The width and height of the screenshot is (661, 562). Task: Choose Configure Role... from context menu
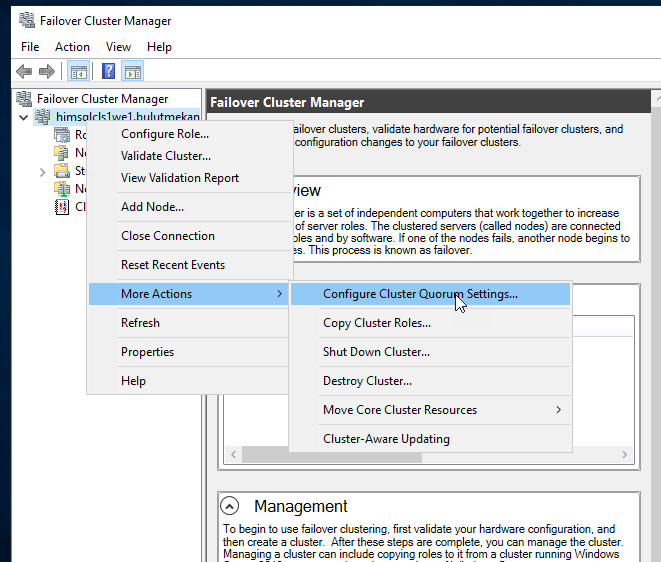coord(188,134)
